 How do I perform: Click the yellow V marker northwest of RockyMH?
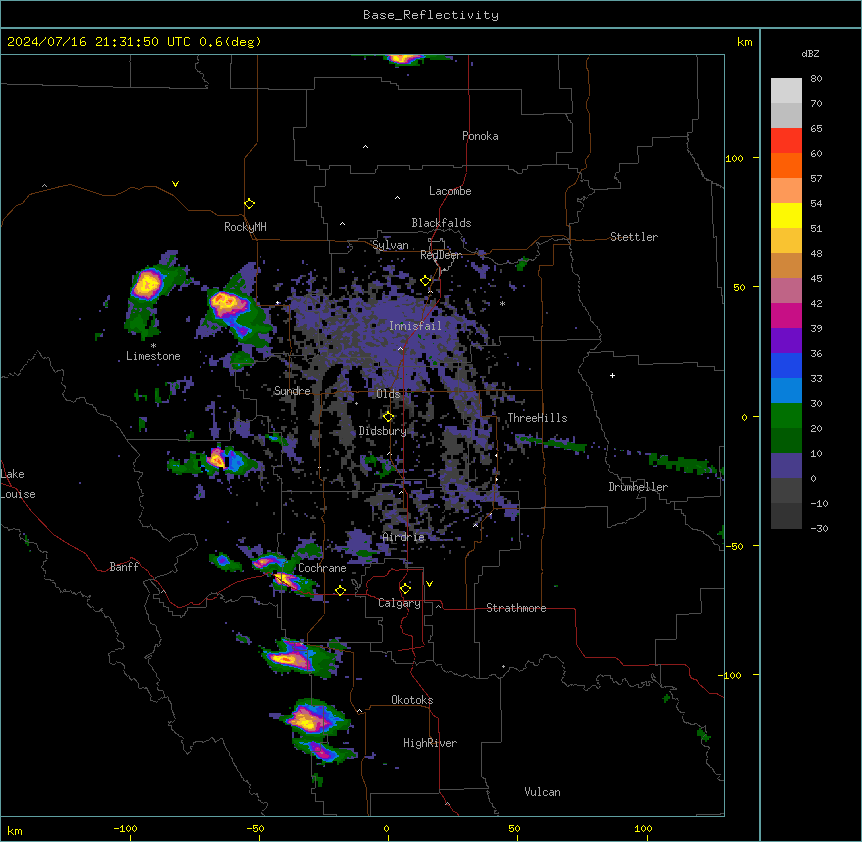pos(175,184)
